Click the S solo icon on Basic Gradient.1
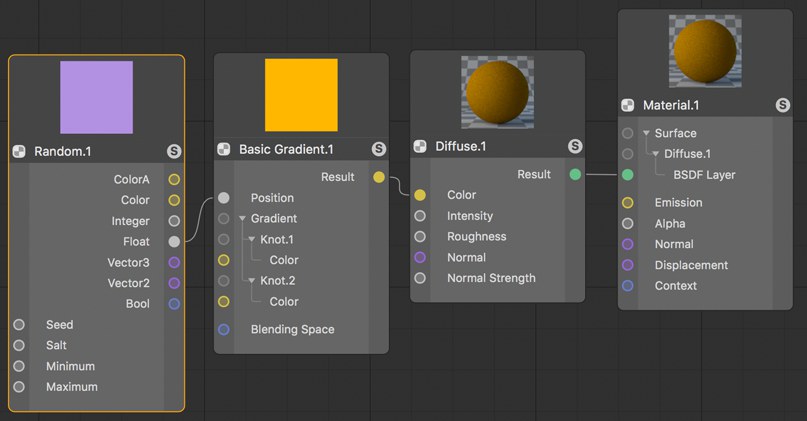 coord(379,149)
